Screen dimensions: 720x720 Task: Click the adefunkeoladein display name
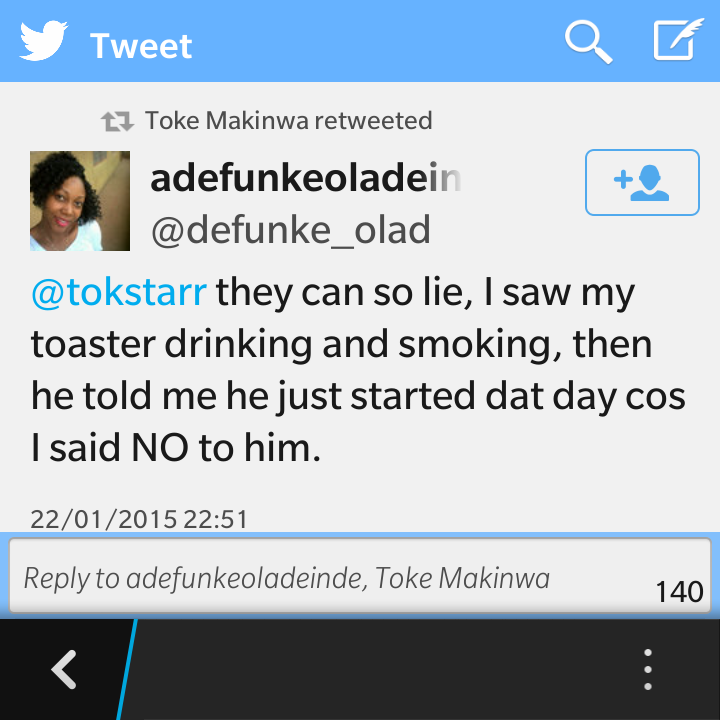(x=305, y=180)
